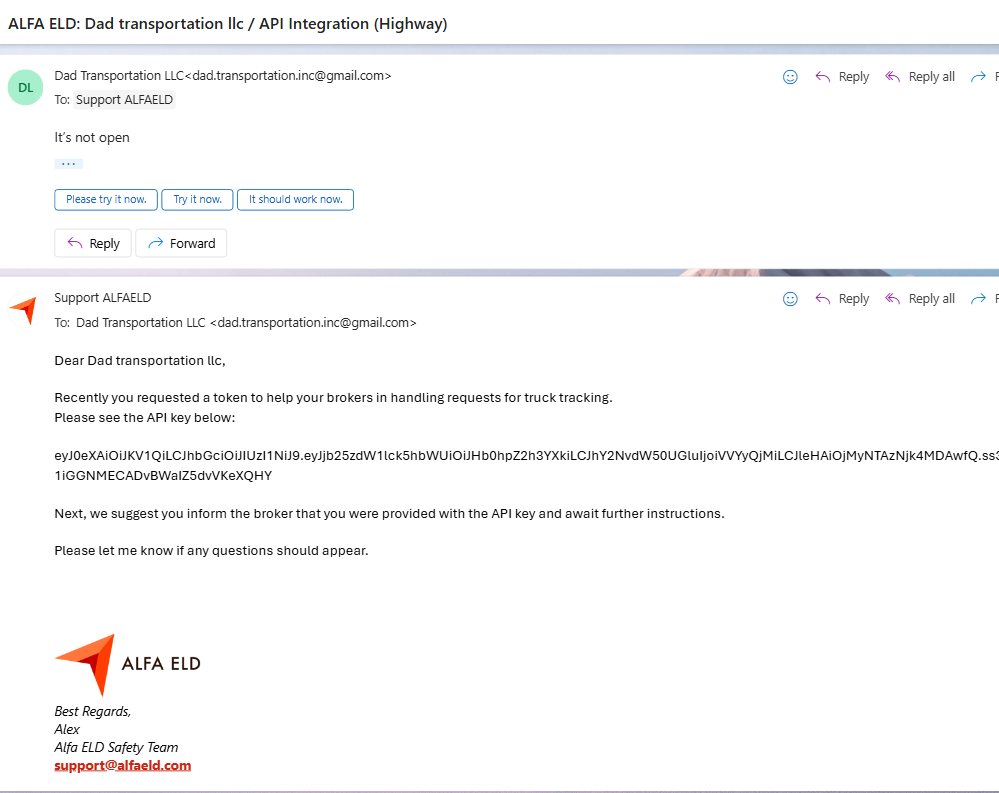This screenshot has width=999, height=793.
Task: Click "Dear Dad transportation llc," greeting
Action: click(x=140, y=361)
